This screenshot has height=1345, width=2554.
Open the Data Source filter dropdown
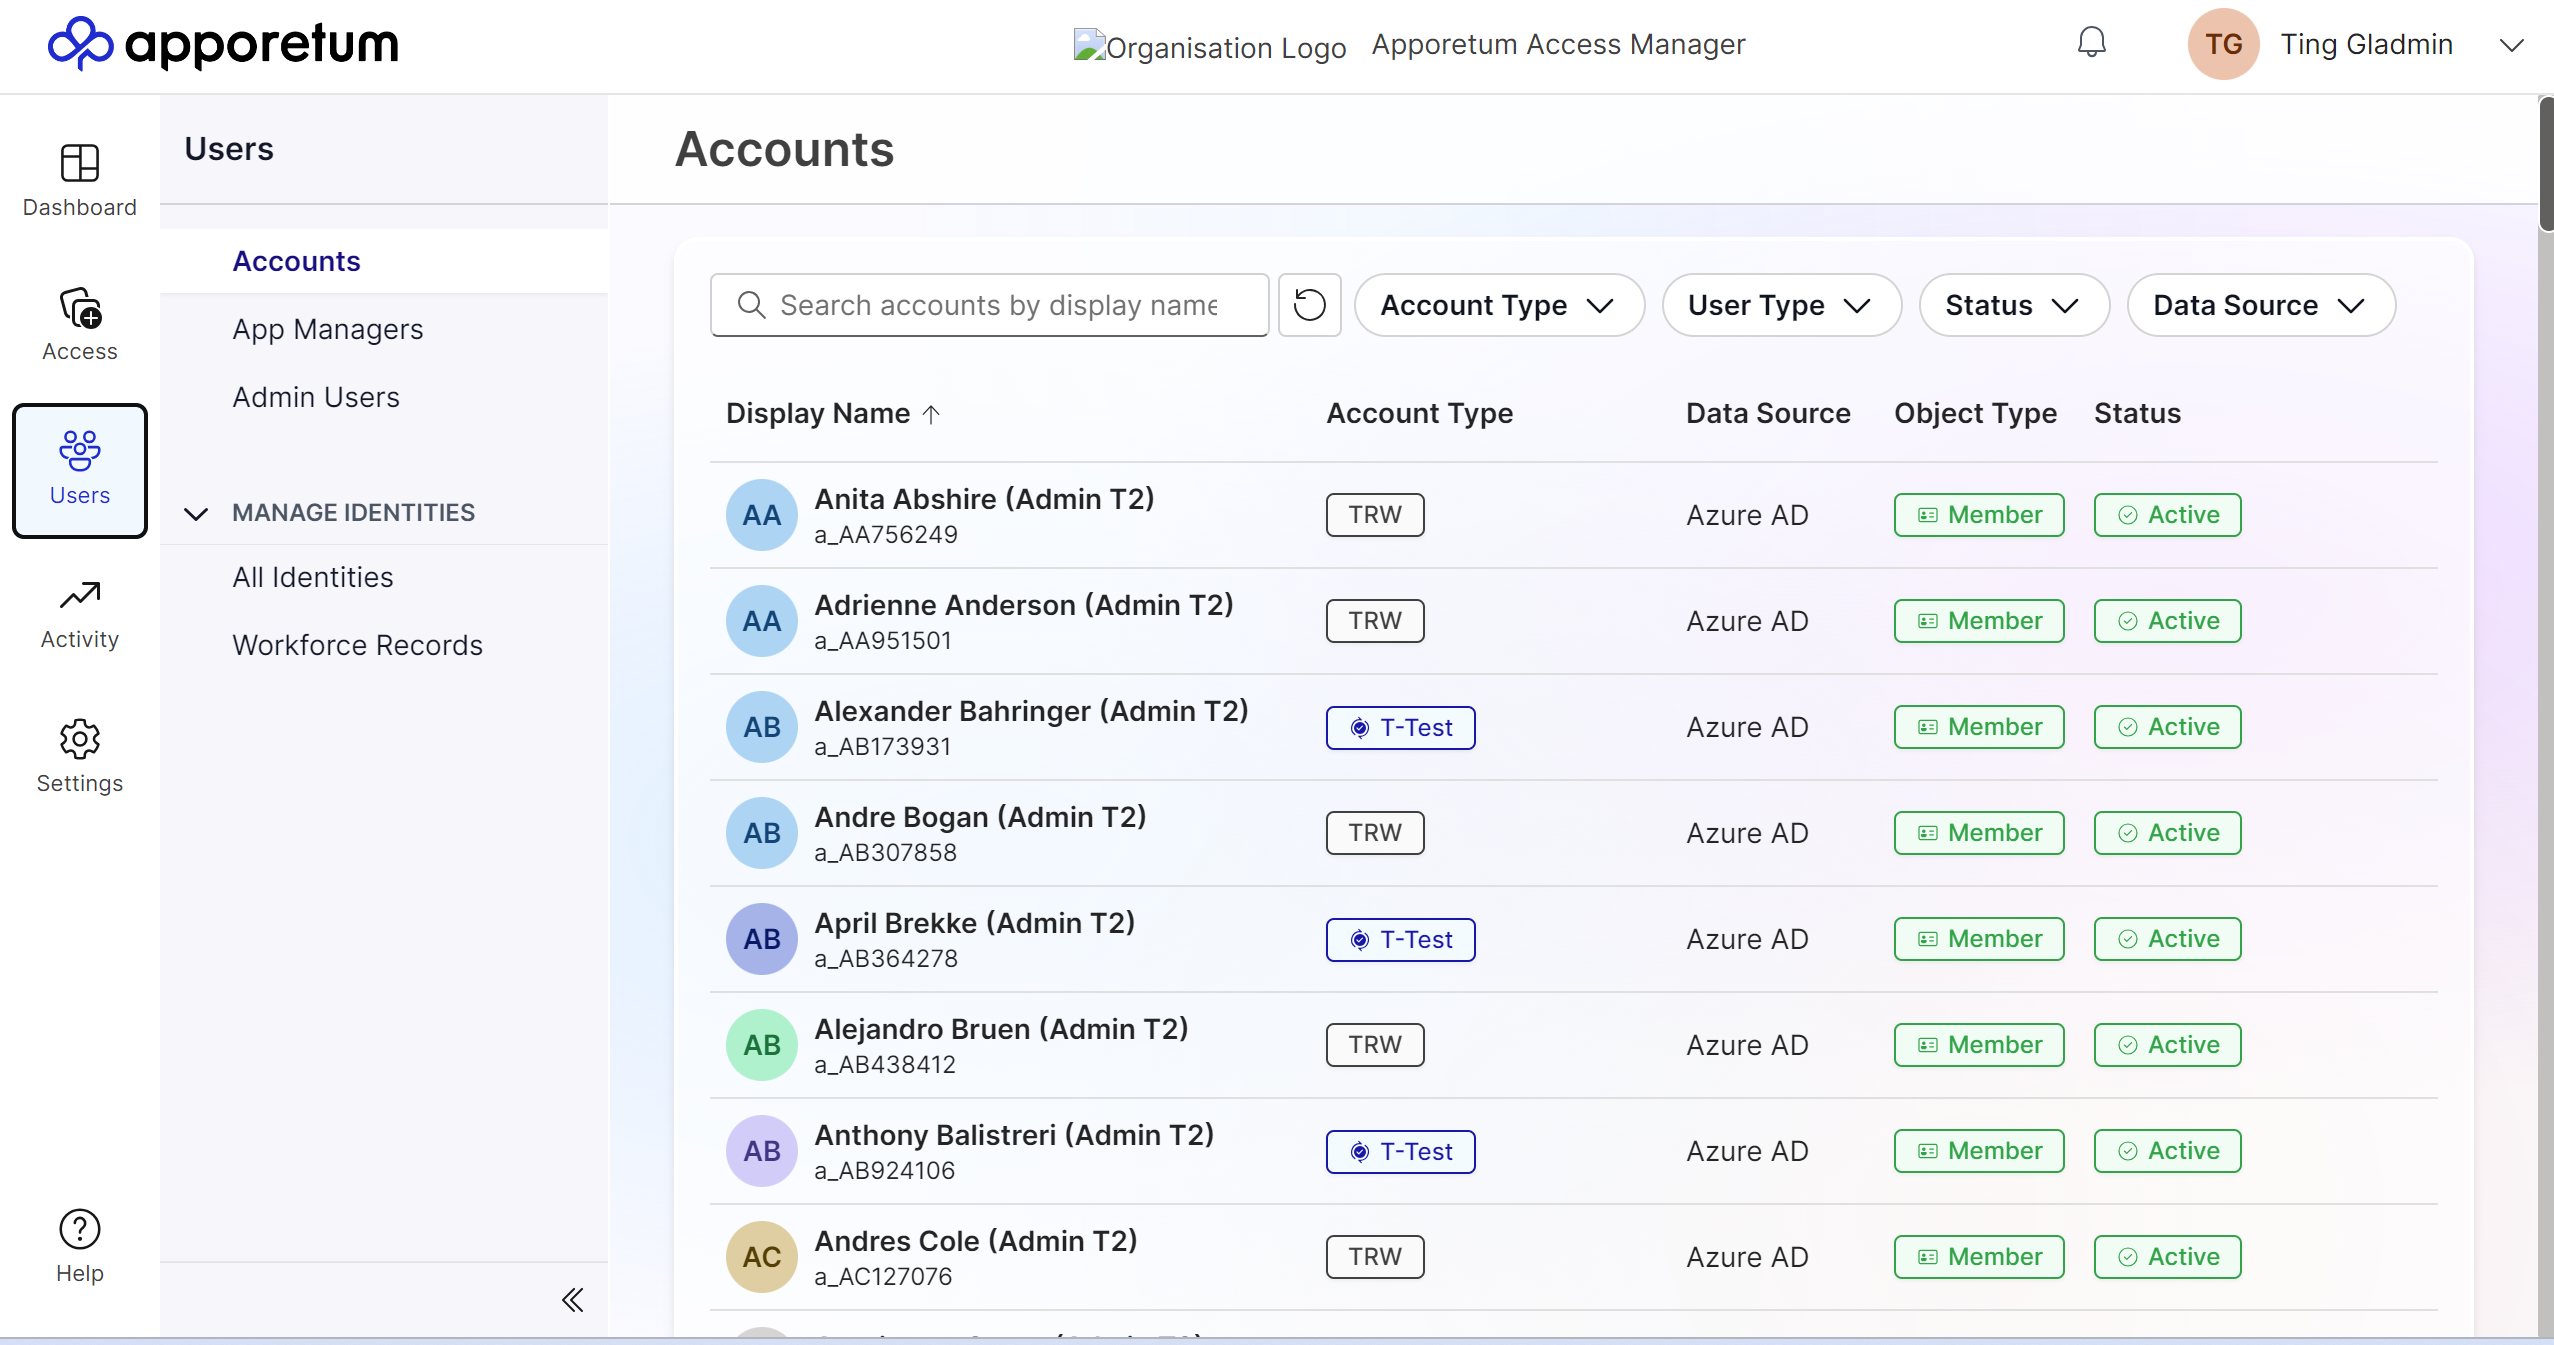point(2261,305)
